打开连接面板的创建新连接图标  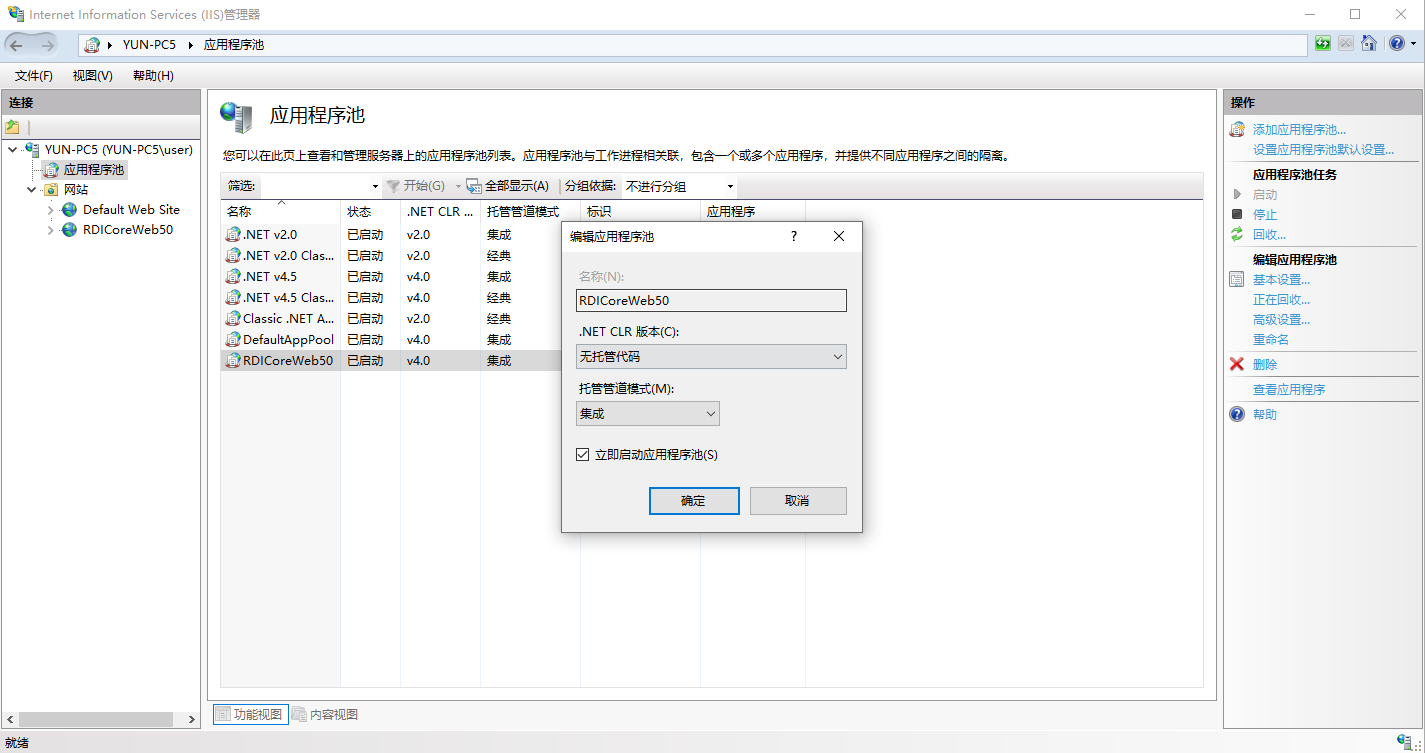point(13,126)
